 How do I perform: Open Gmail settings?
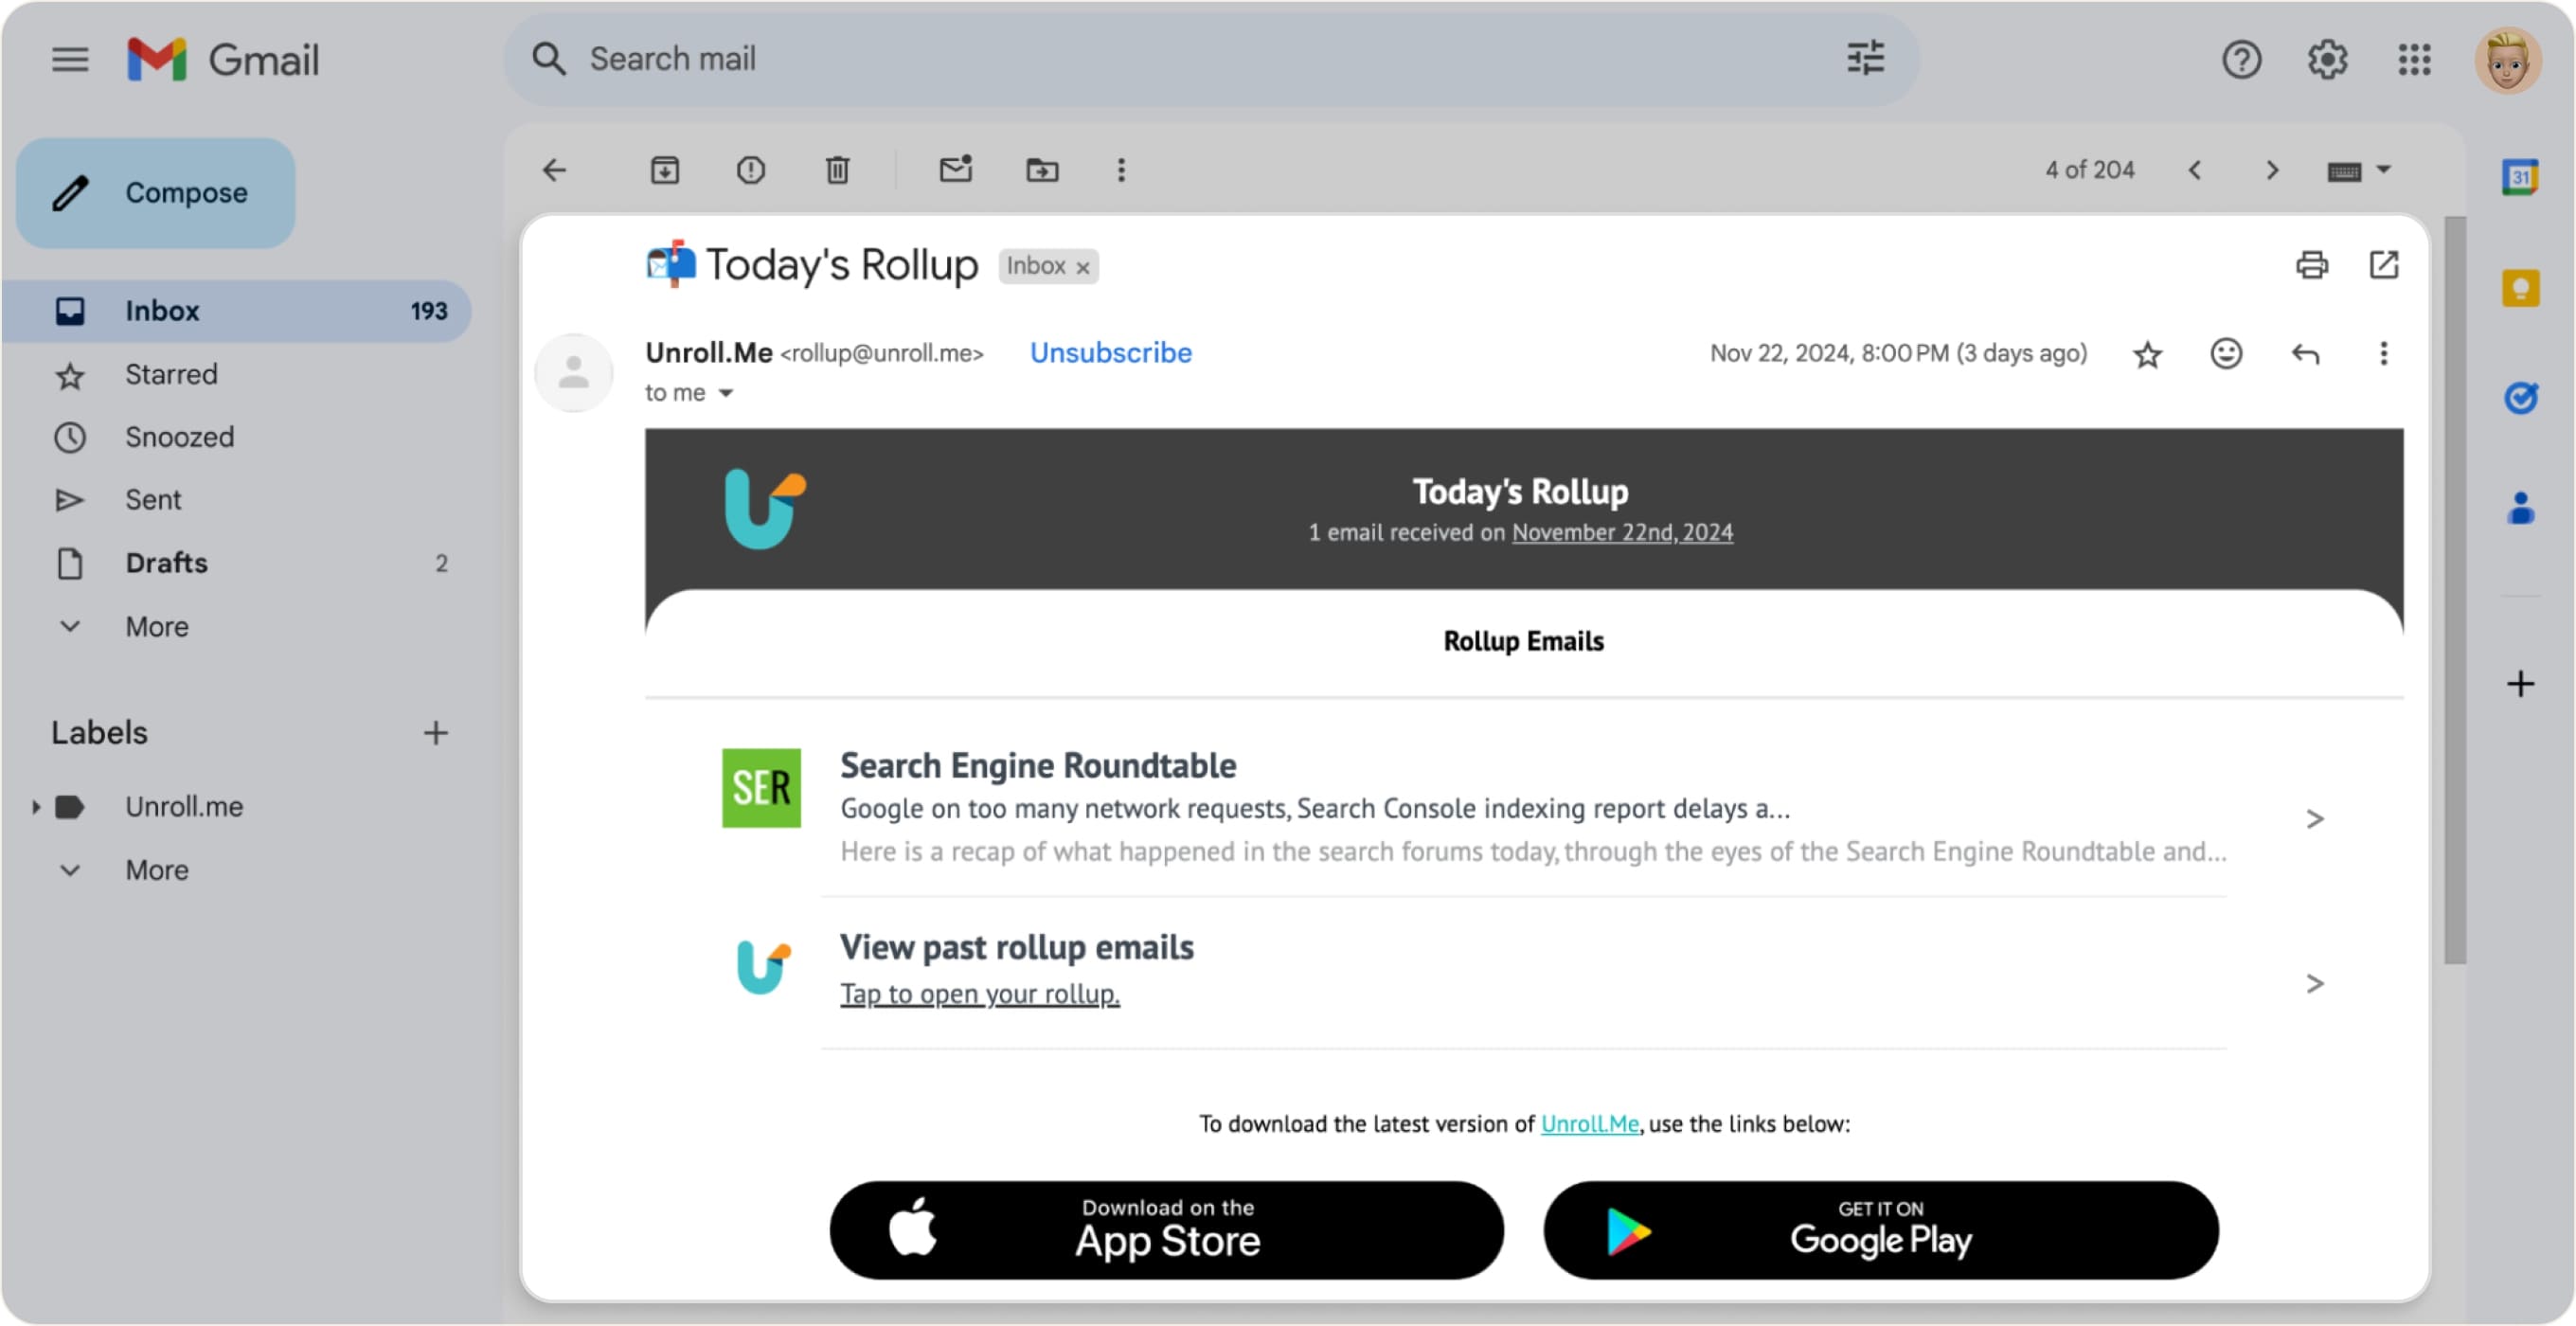coord(2328,60)
